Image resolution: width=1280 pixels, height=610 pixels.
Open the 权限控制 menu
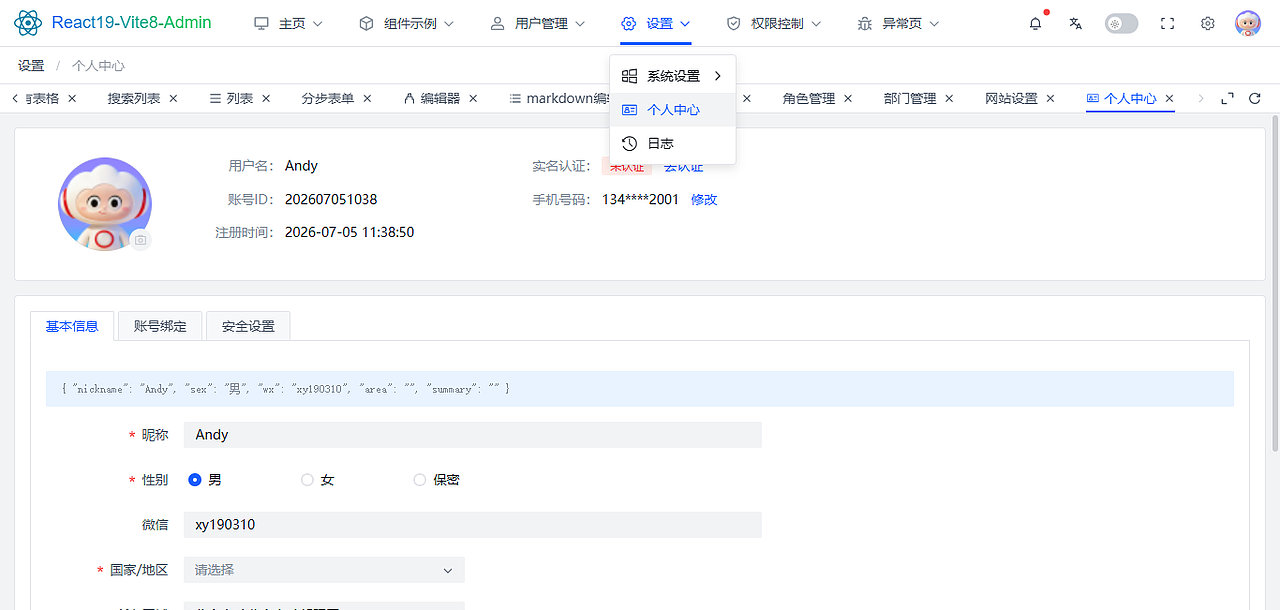pyautogui.click(x=774, y=23)
